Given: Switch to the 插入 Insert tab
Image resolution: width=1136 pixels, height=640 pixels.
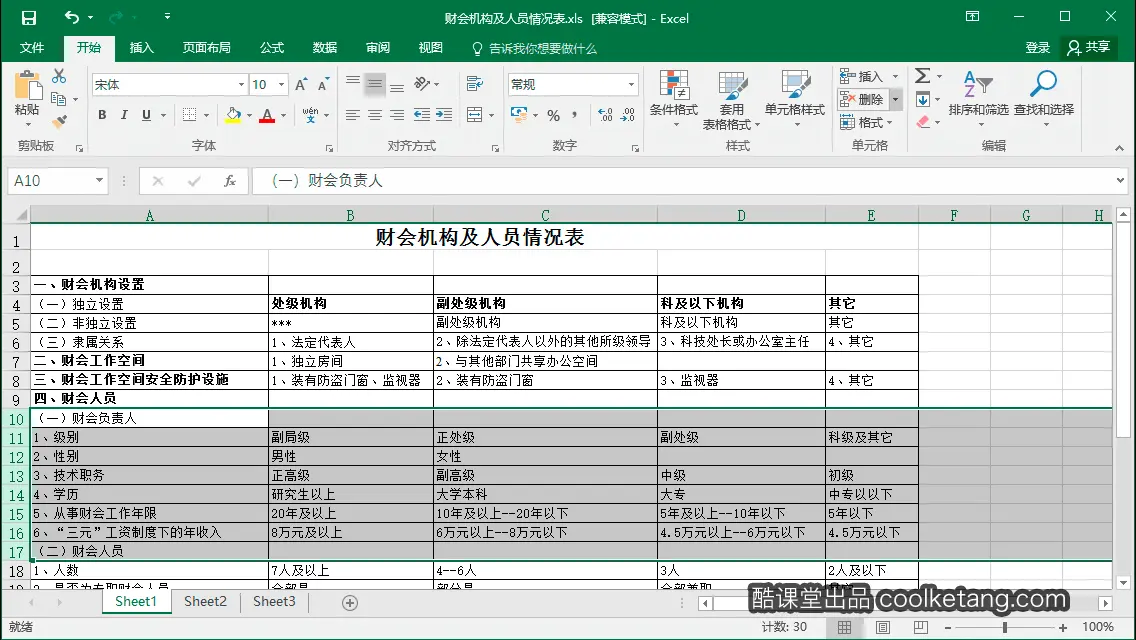Looking at the screenshot, I should [x=141, y=48].
